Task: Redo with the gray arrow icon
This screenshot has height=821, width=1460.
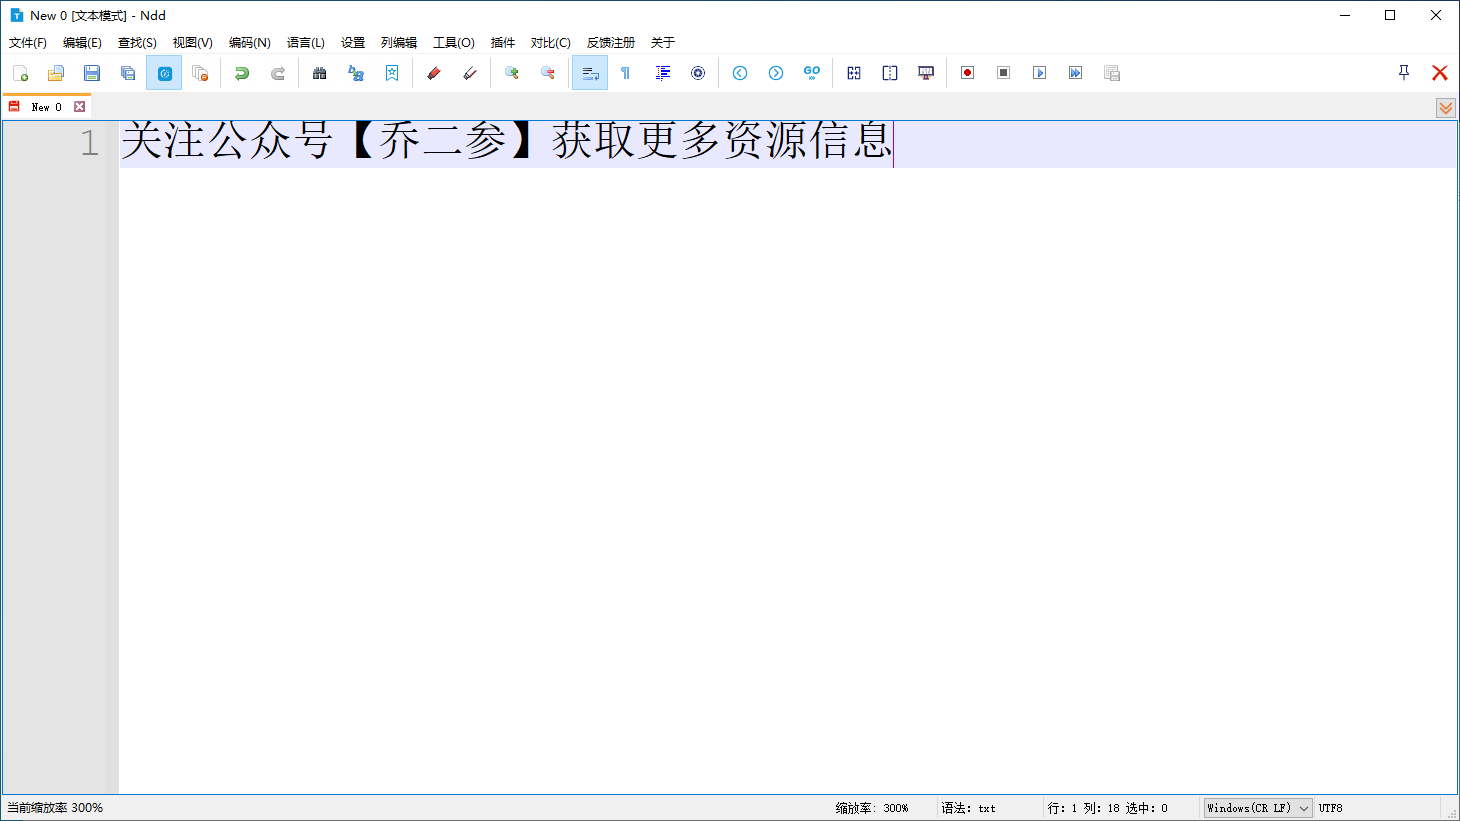Action: point(278,73)
